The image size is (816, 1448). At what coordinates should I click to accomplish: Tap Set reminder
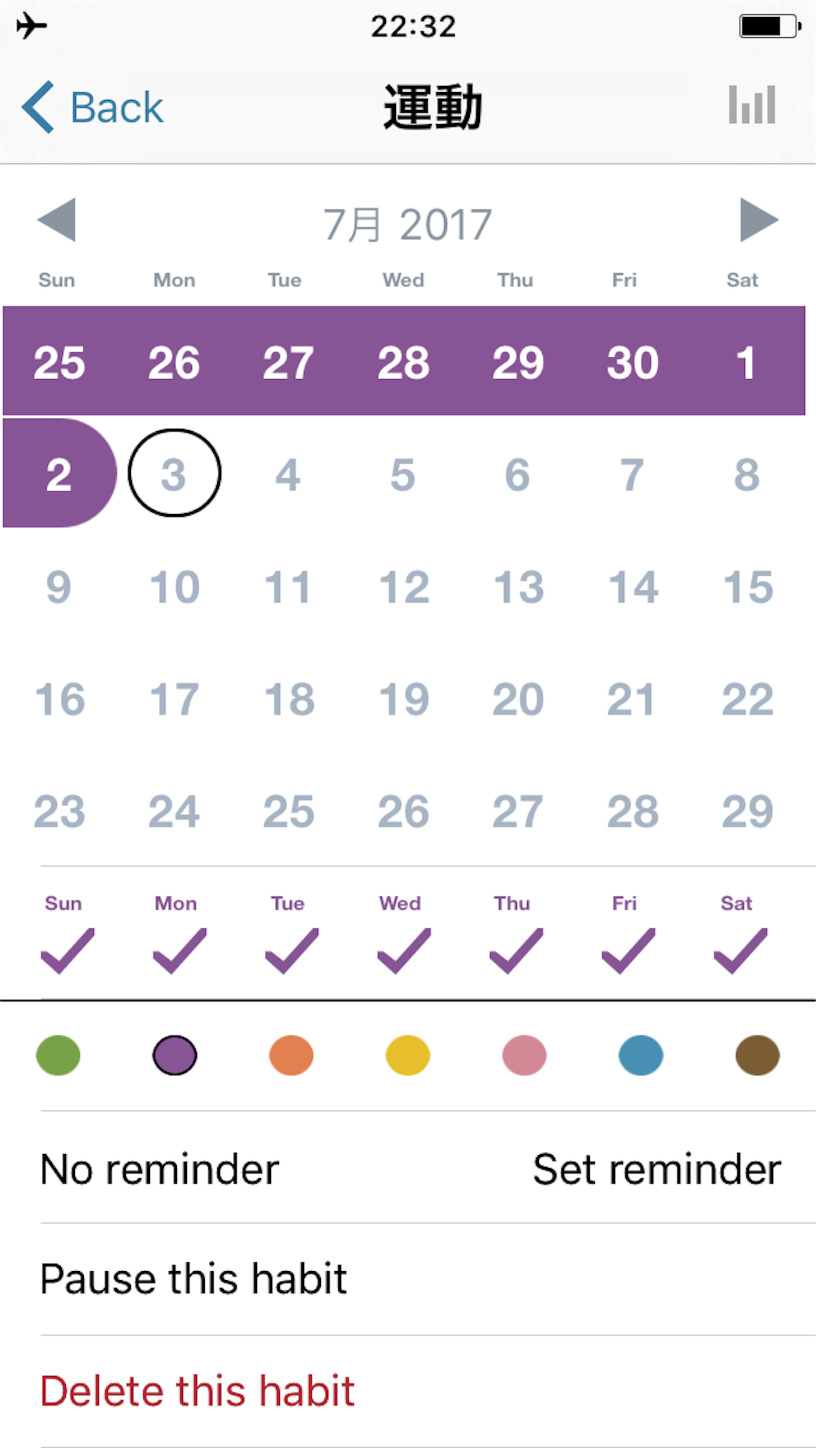click(656, 1168)
